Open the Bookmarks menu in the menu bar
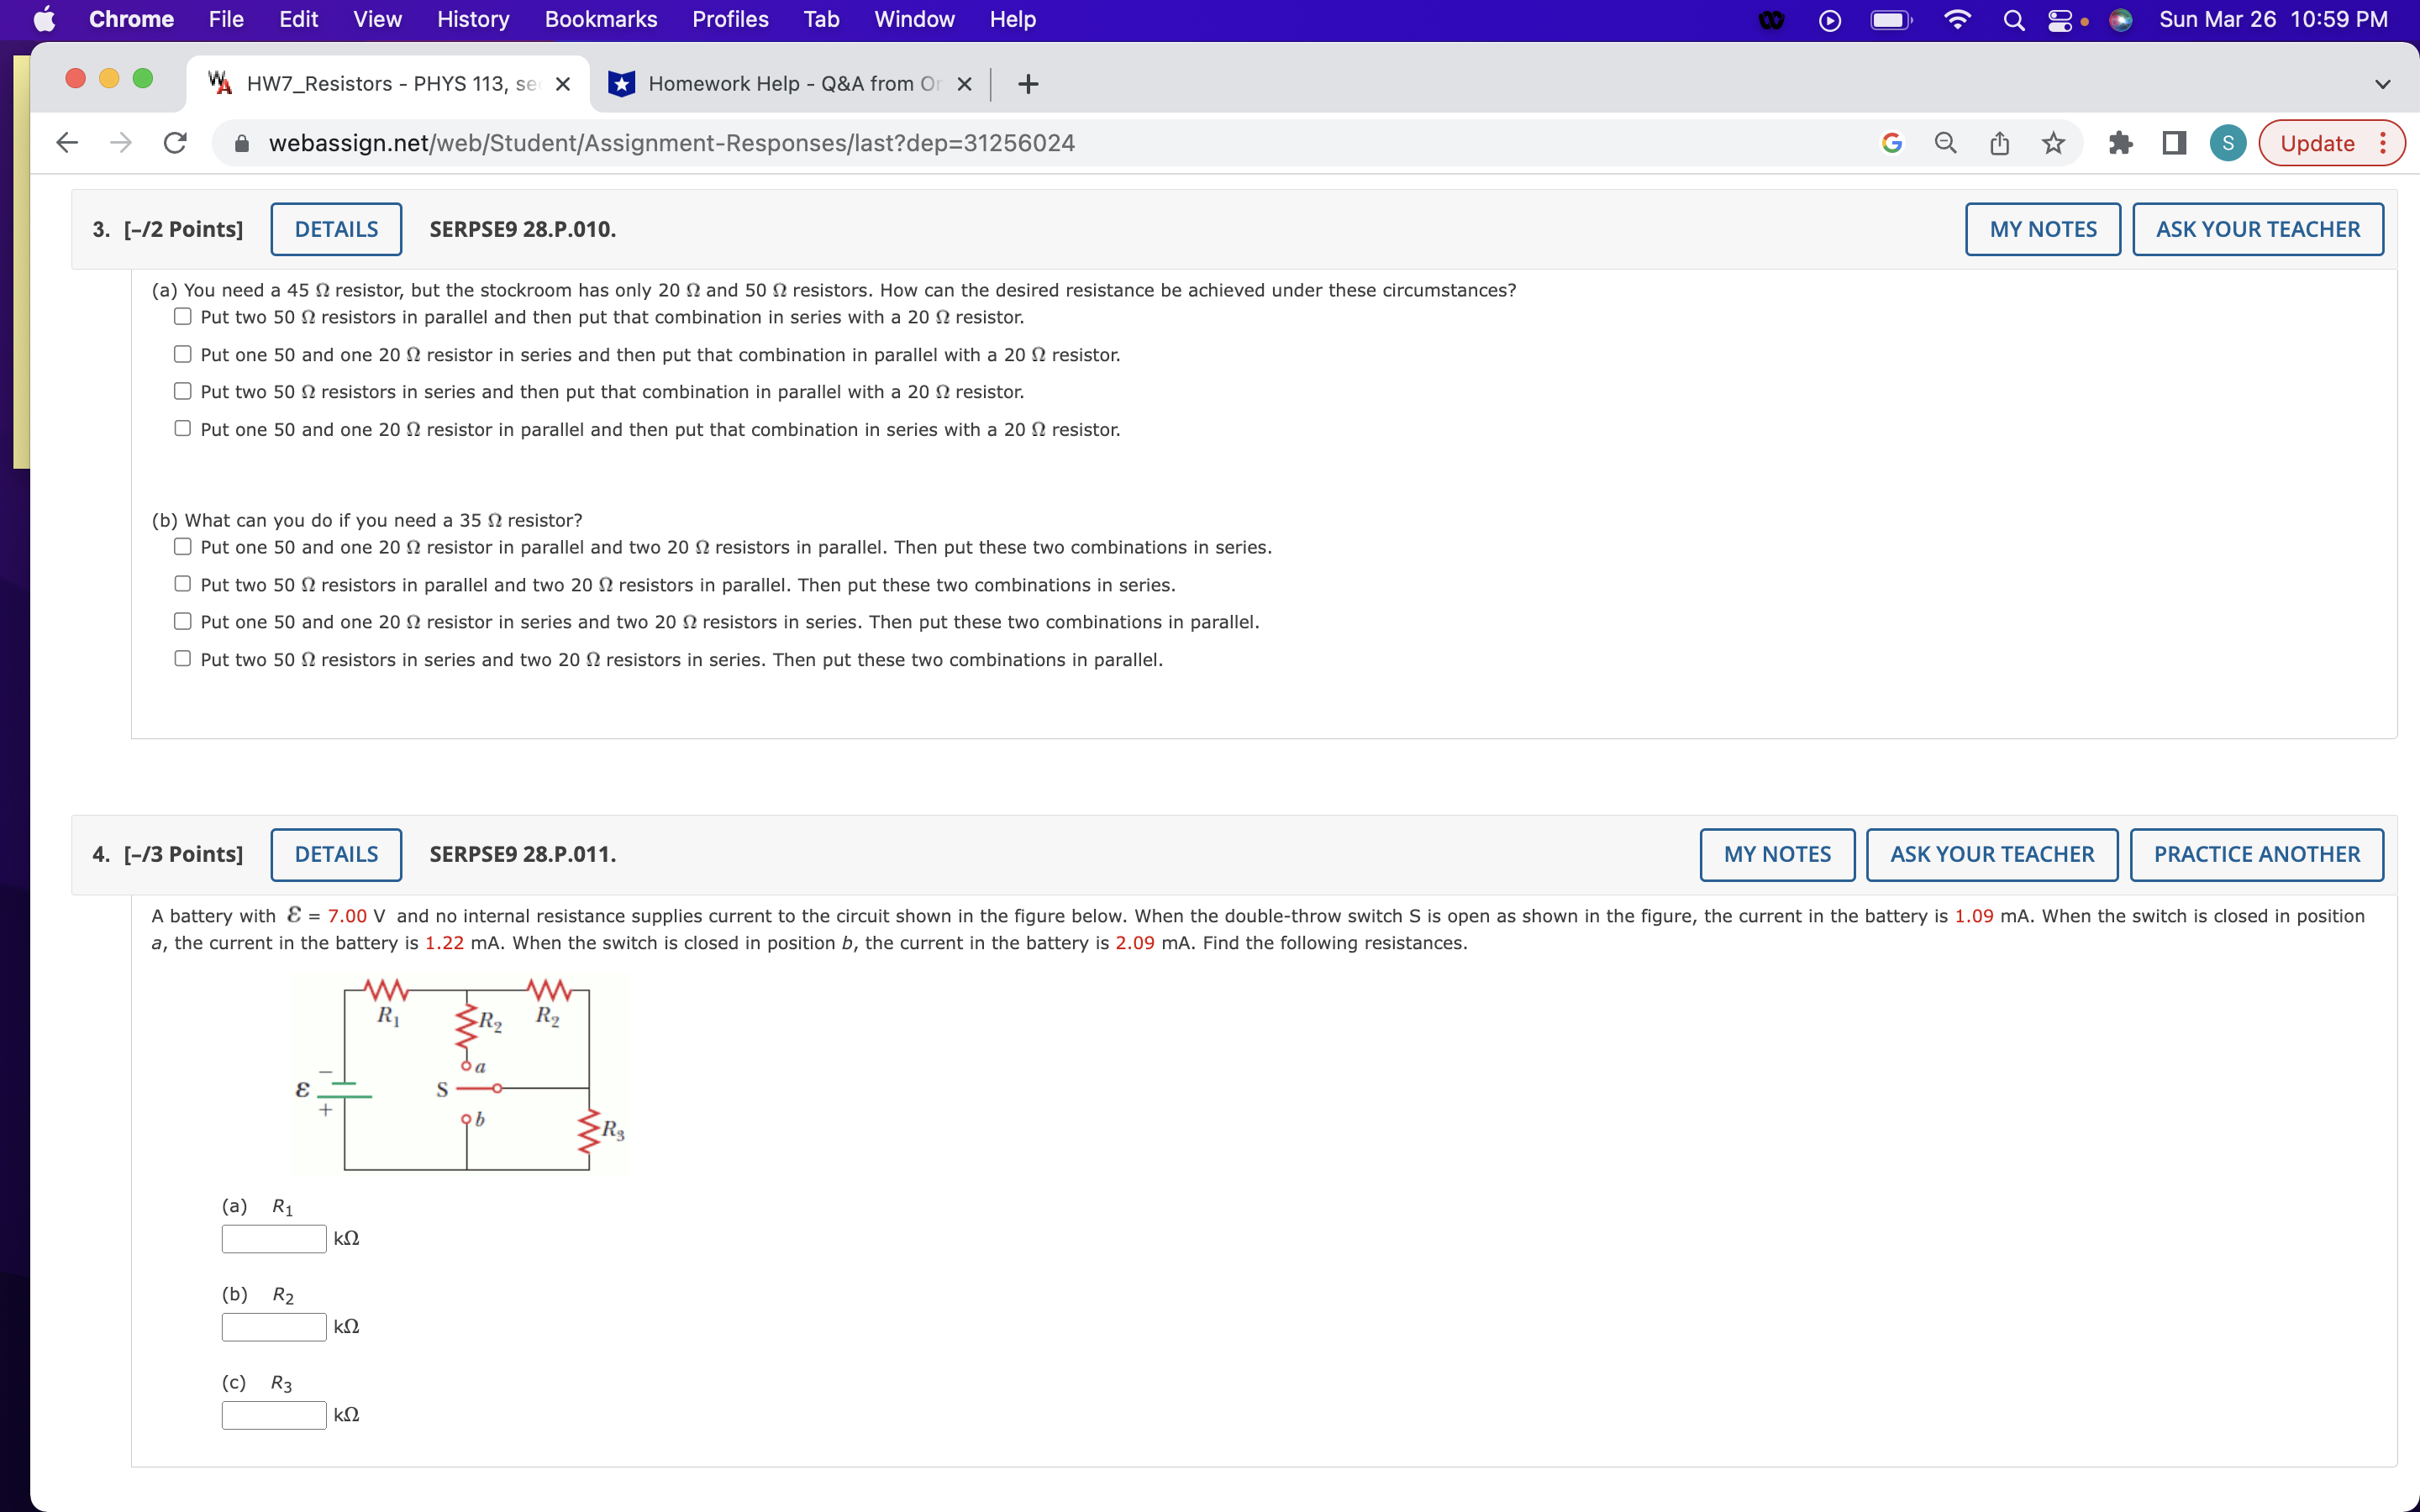Image resolution: width=2420 pixels, height=1512 pixels. pos(600,19)
